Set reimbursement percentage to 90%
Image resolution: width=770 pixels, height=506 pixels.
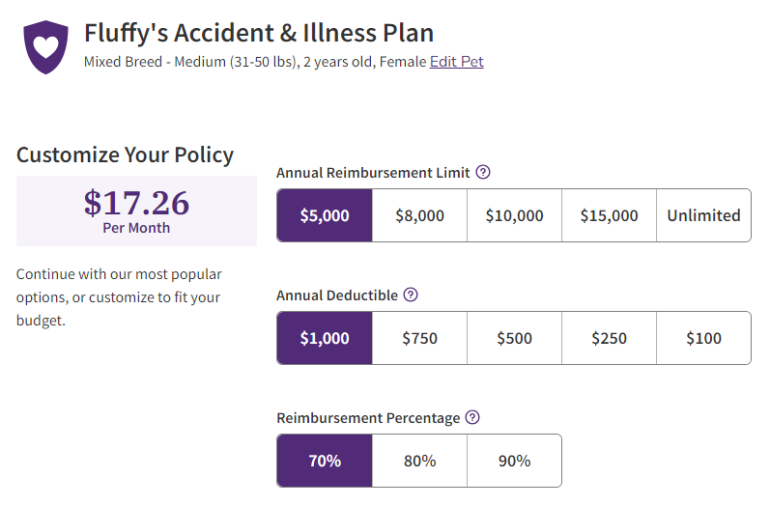pos(514,461)
